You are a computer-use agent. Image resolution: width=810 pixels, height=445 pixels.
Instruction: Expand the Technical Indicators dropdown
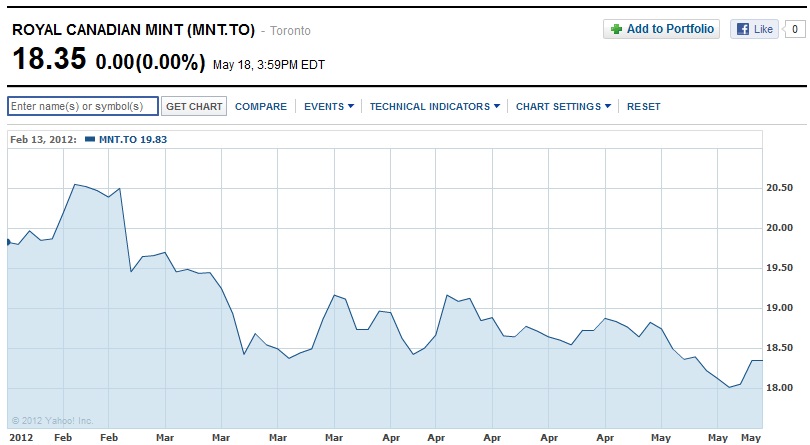coord(434,106)
